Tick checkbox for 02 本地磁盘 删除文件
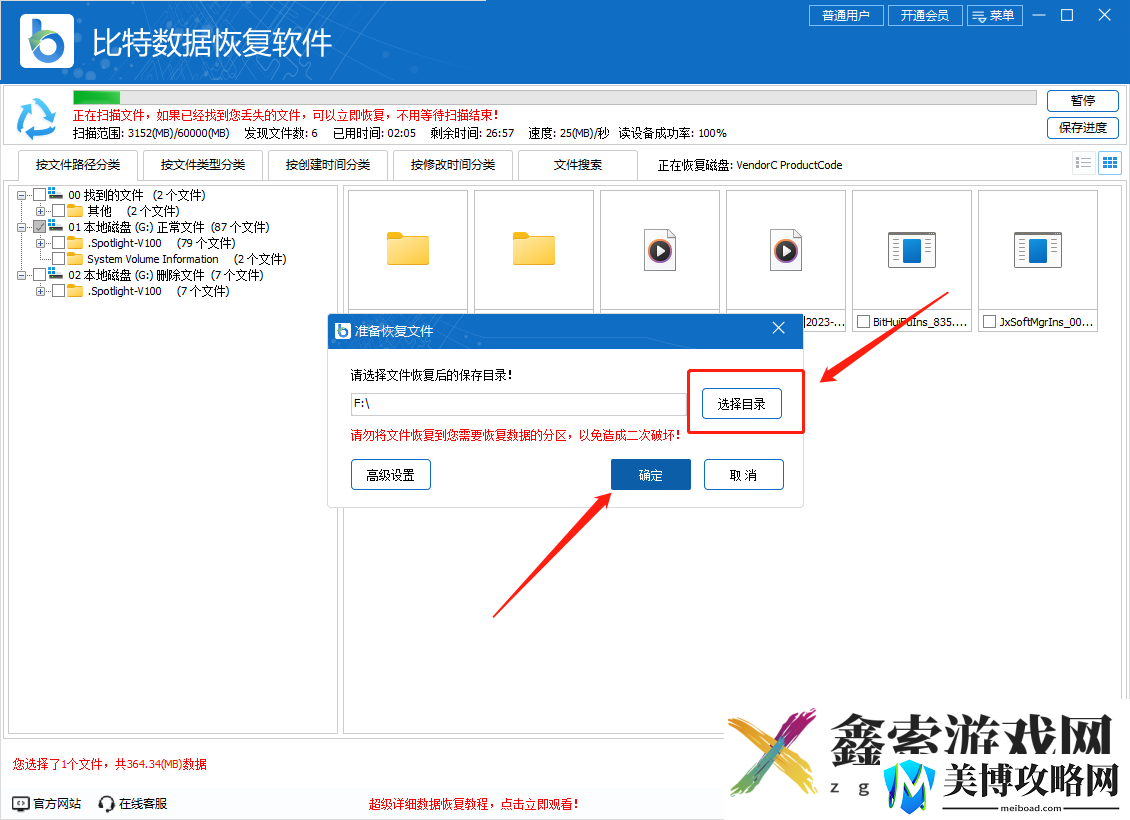Screen dimensions: 1130x820 pos(40,275)
